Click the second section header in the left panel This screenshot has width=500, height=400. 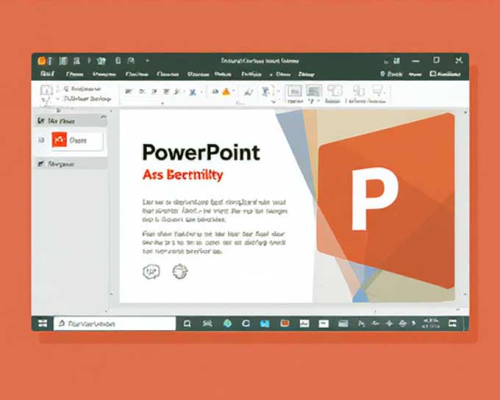pyautogui.click(x=72, y=164)
